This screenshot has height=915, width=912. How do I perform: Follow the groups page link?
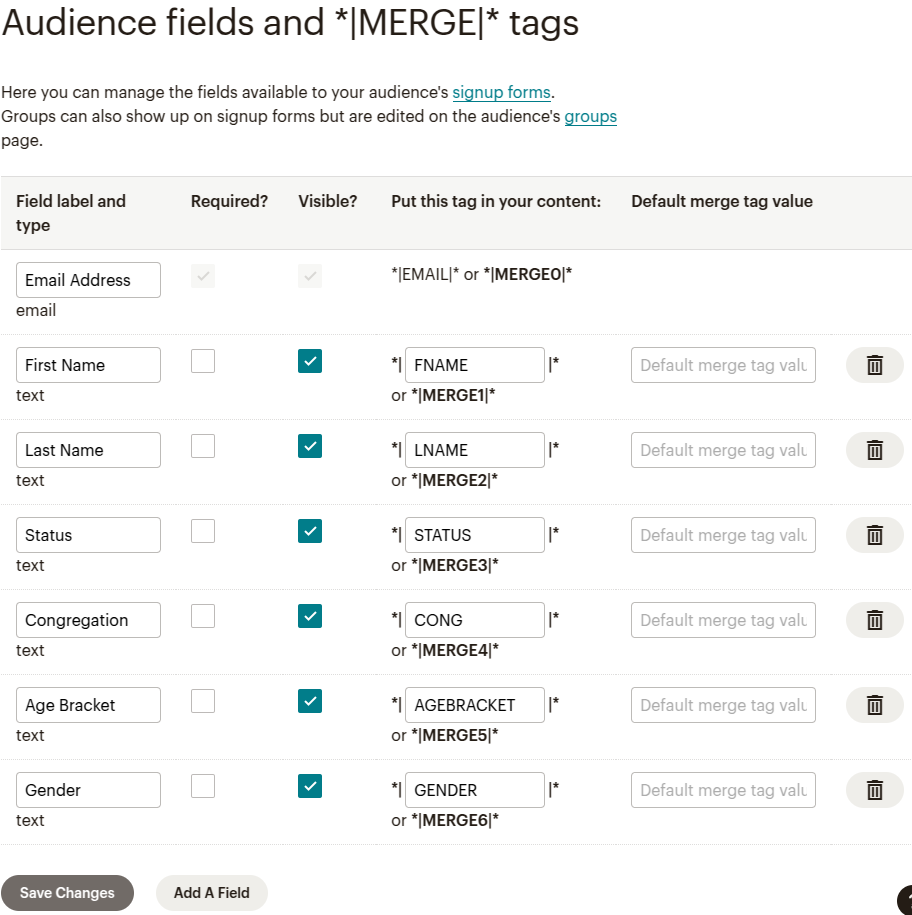[590, 116]
